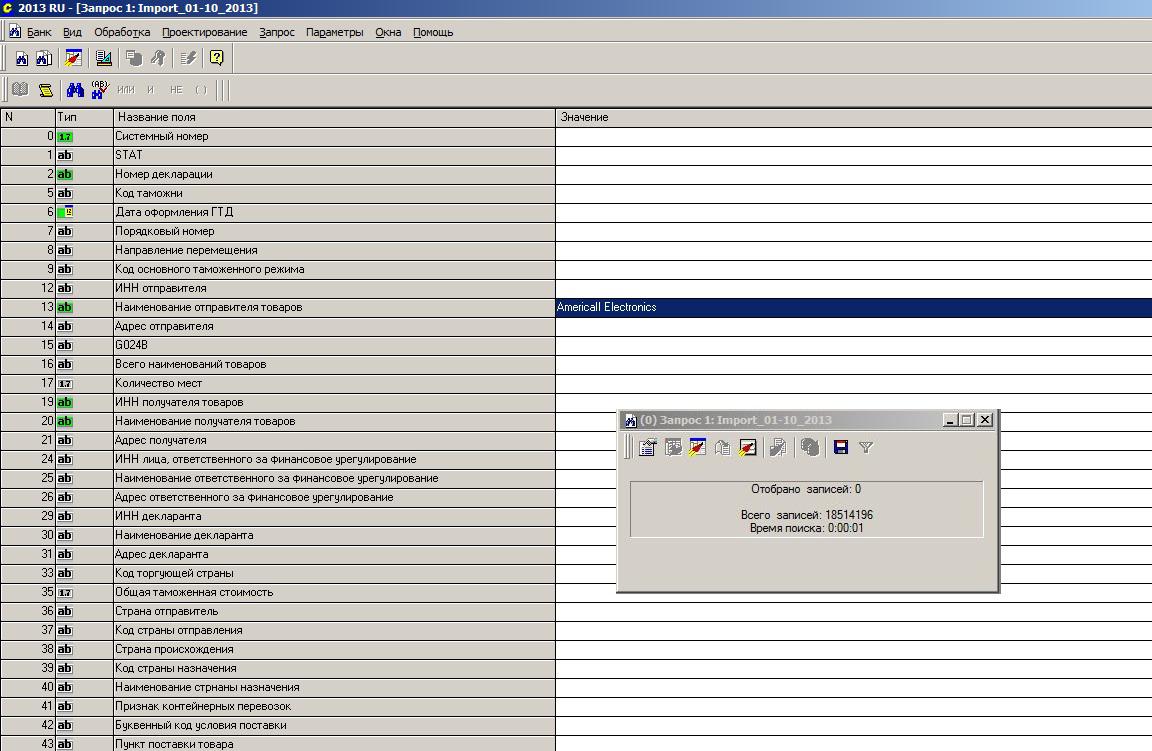Click the Название поля column header
Screen dimensions: 1152x751
pos(334,117)
